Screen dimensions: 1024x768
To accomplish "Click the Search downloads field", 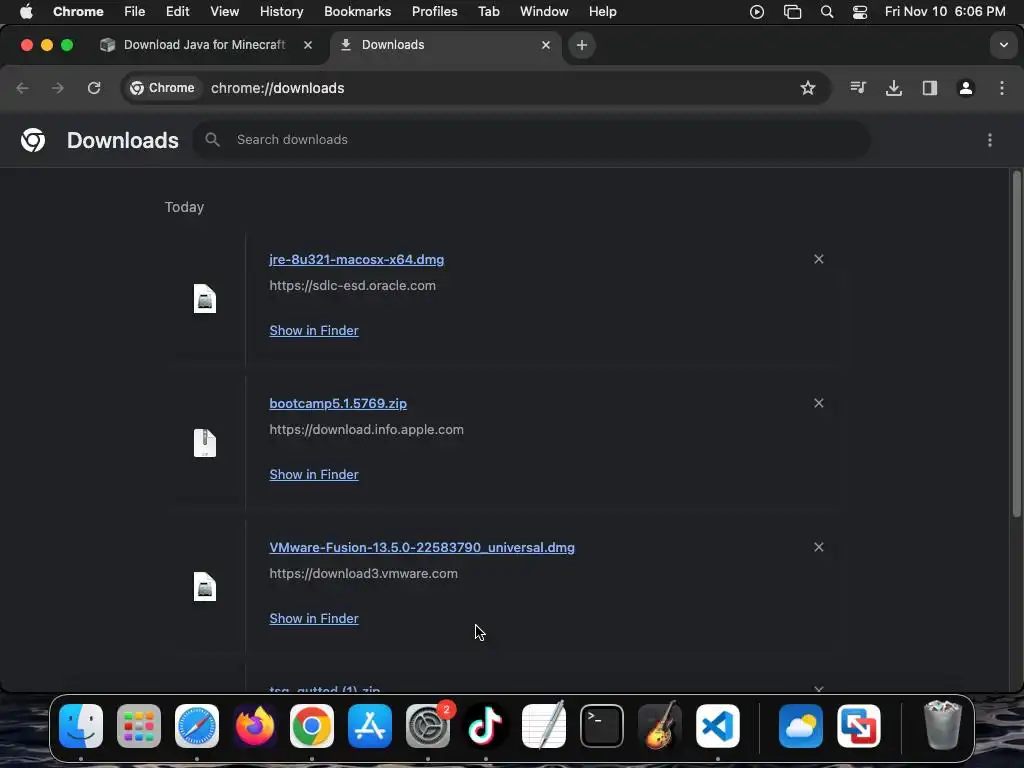I will [x=531, y=140].
